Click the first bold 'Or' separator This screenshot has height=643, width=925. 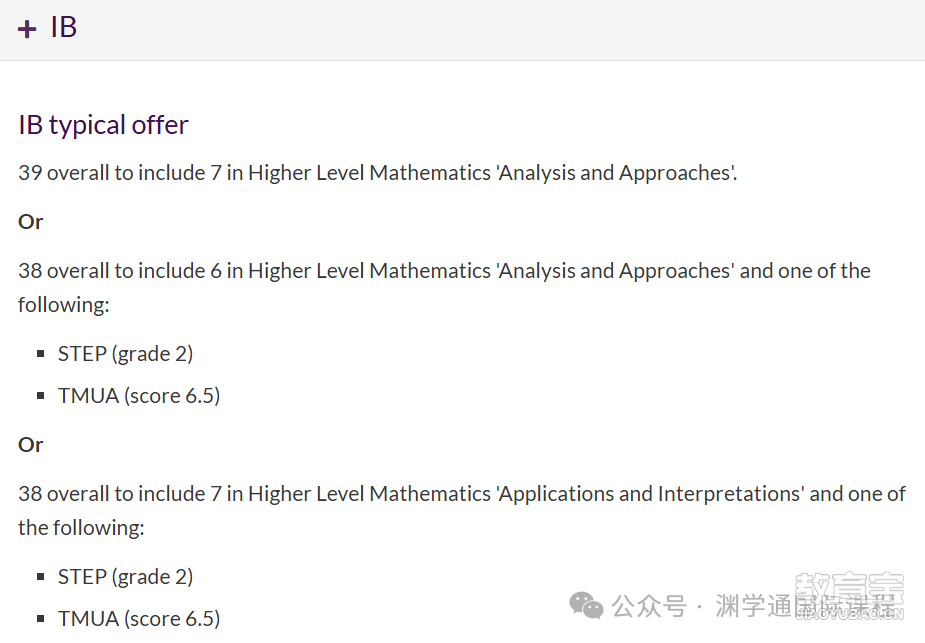click(x=31, y=222)
